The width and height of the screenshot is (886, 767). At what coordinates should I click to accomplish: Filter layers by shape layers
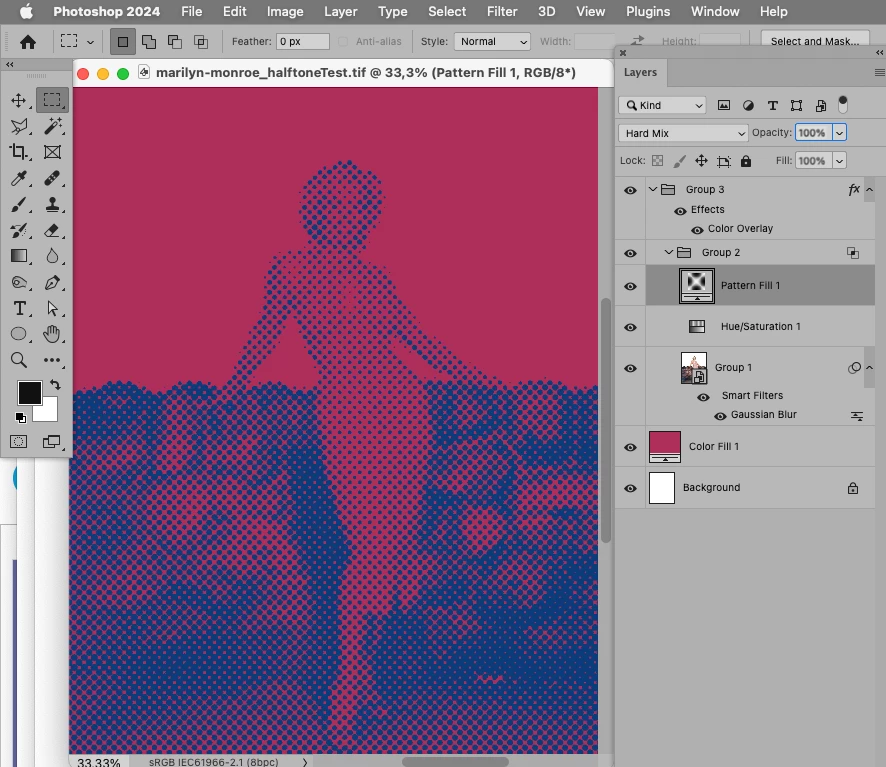797,105
